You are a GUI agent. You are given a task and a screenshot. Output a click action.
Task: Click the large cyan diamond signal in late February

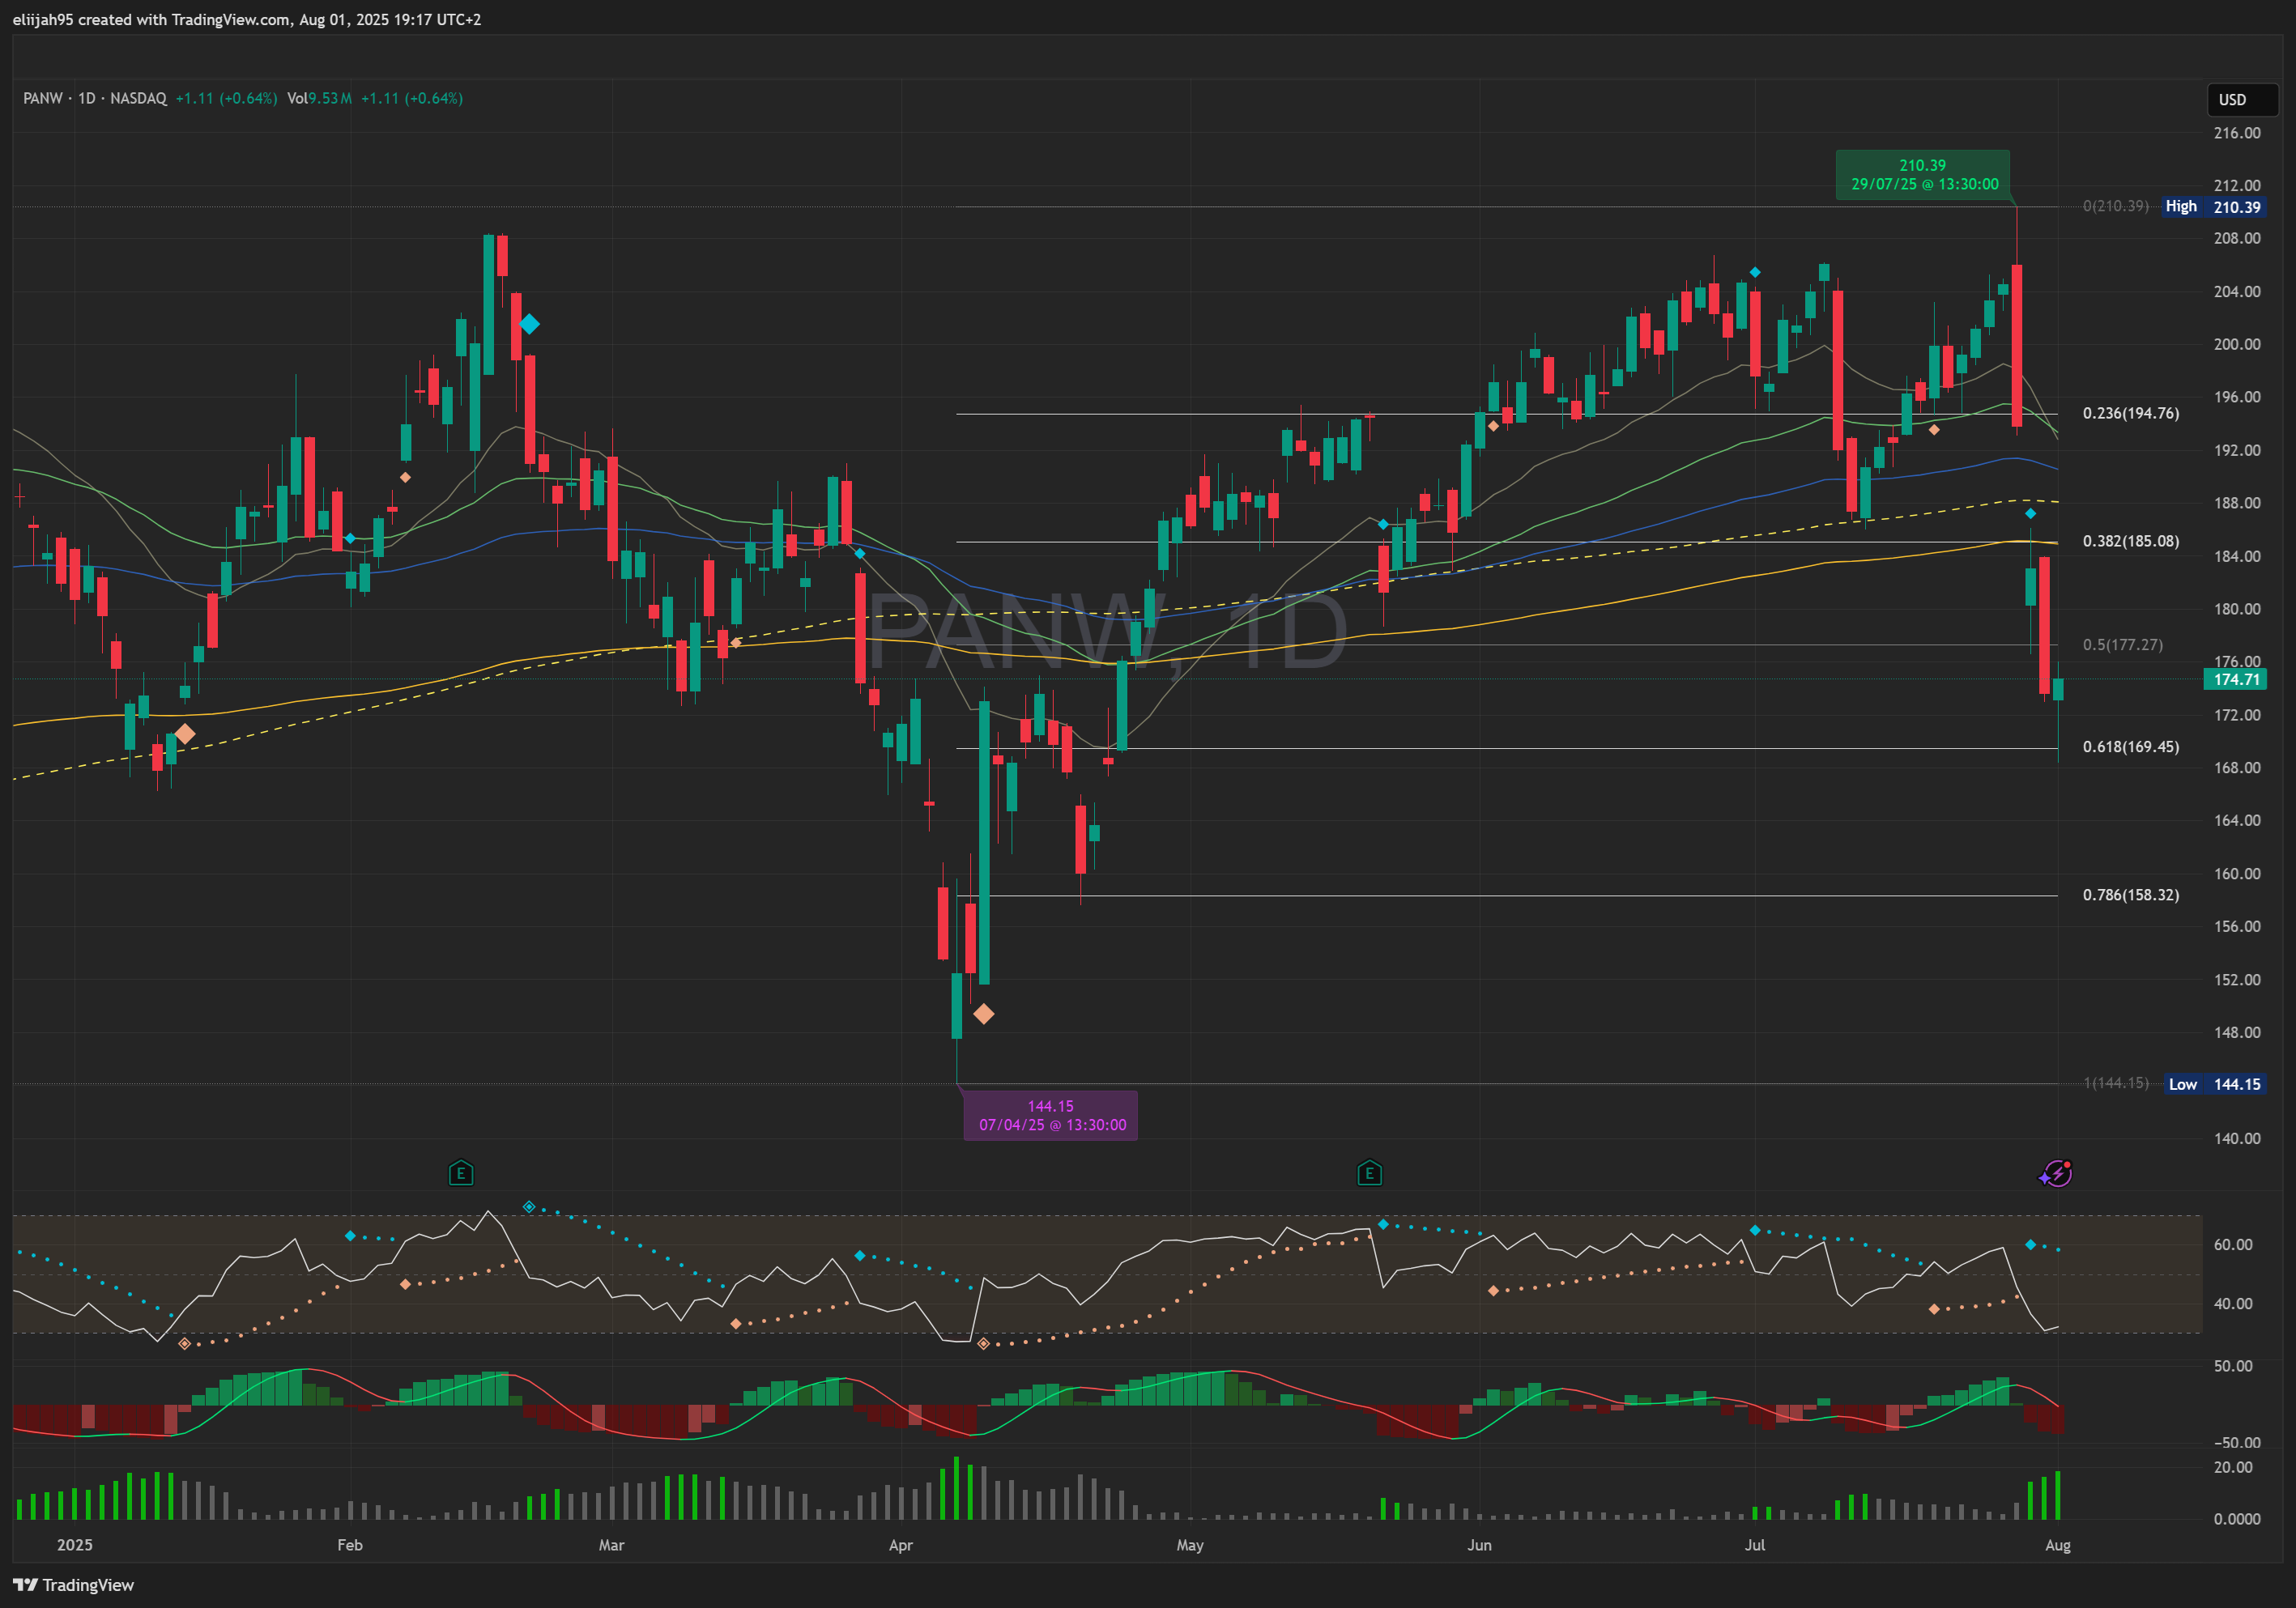(529, 324)
